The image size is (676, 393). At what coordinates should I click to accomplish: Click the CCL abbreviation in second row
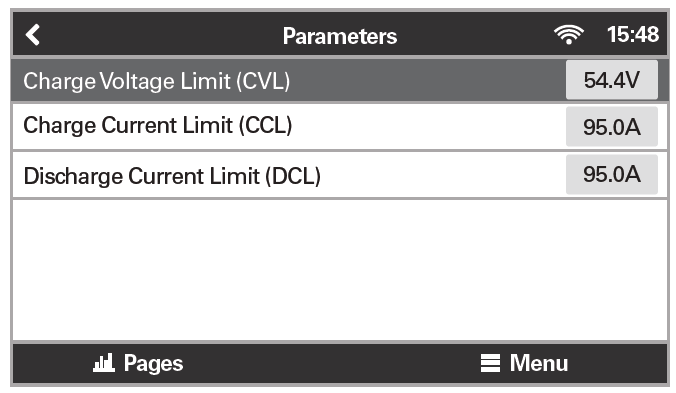click(x=266, y=126)
